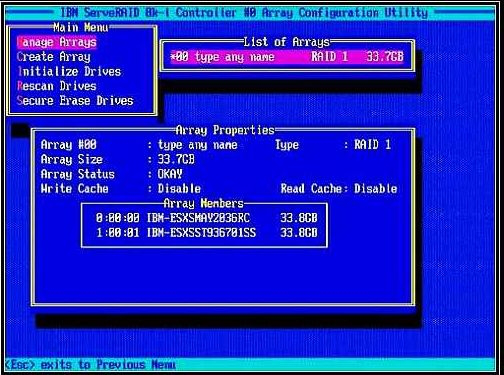Click the Array Size 33.7GB value
This screenshot has width=504, height=375.
tap(176, 159)
